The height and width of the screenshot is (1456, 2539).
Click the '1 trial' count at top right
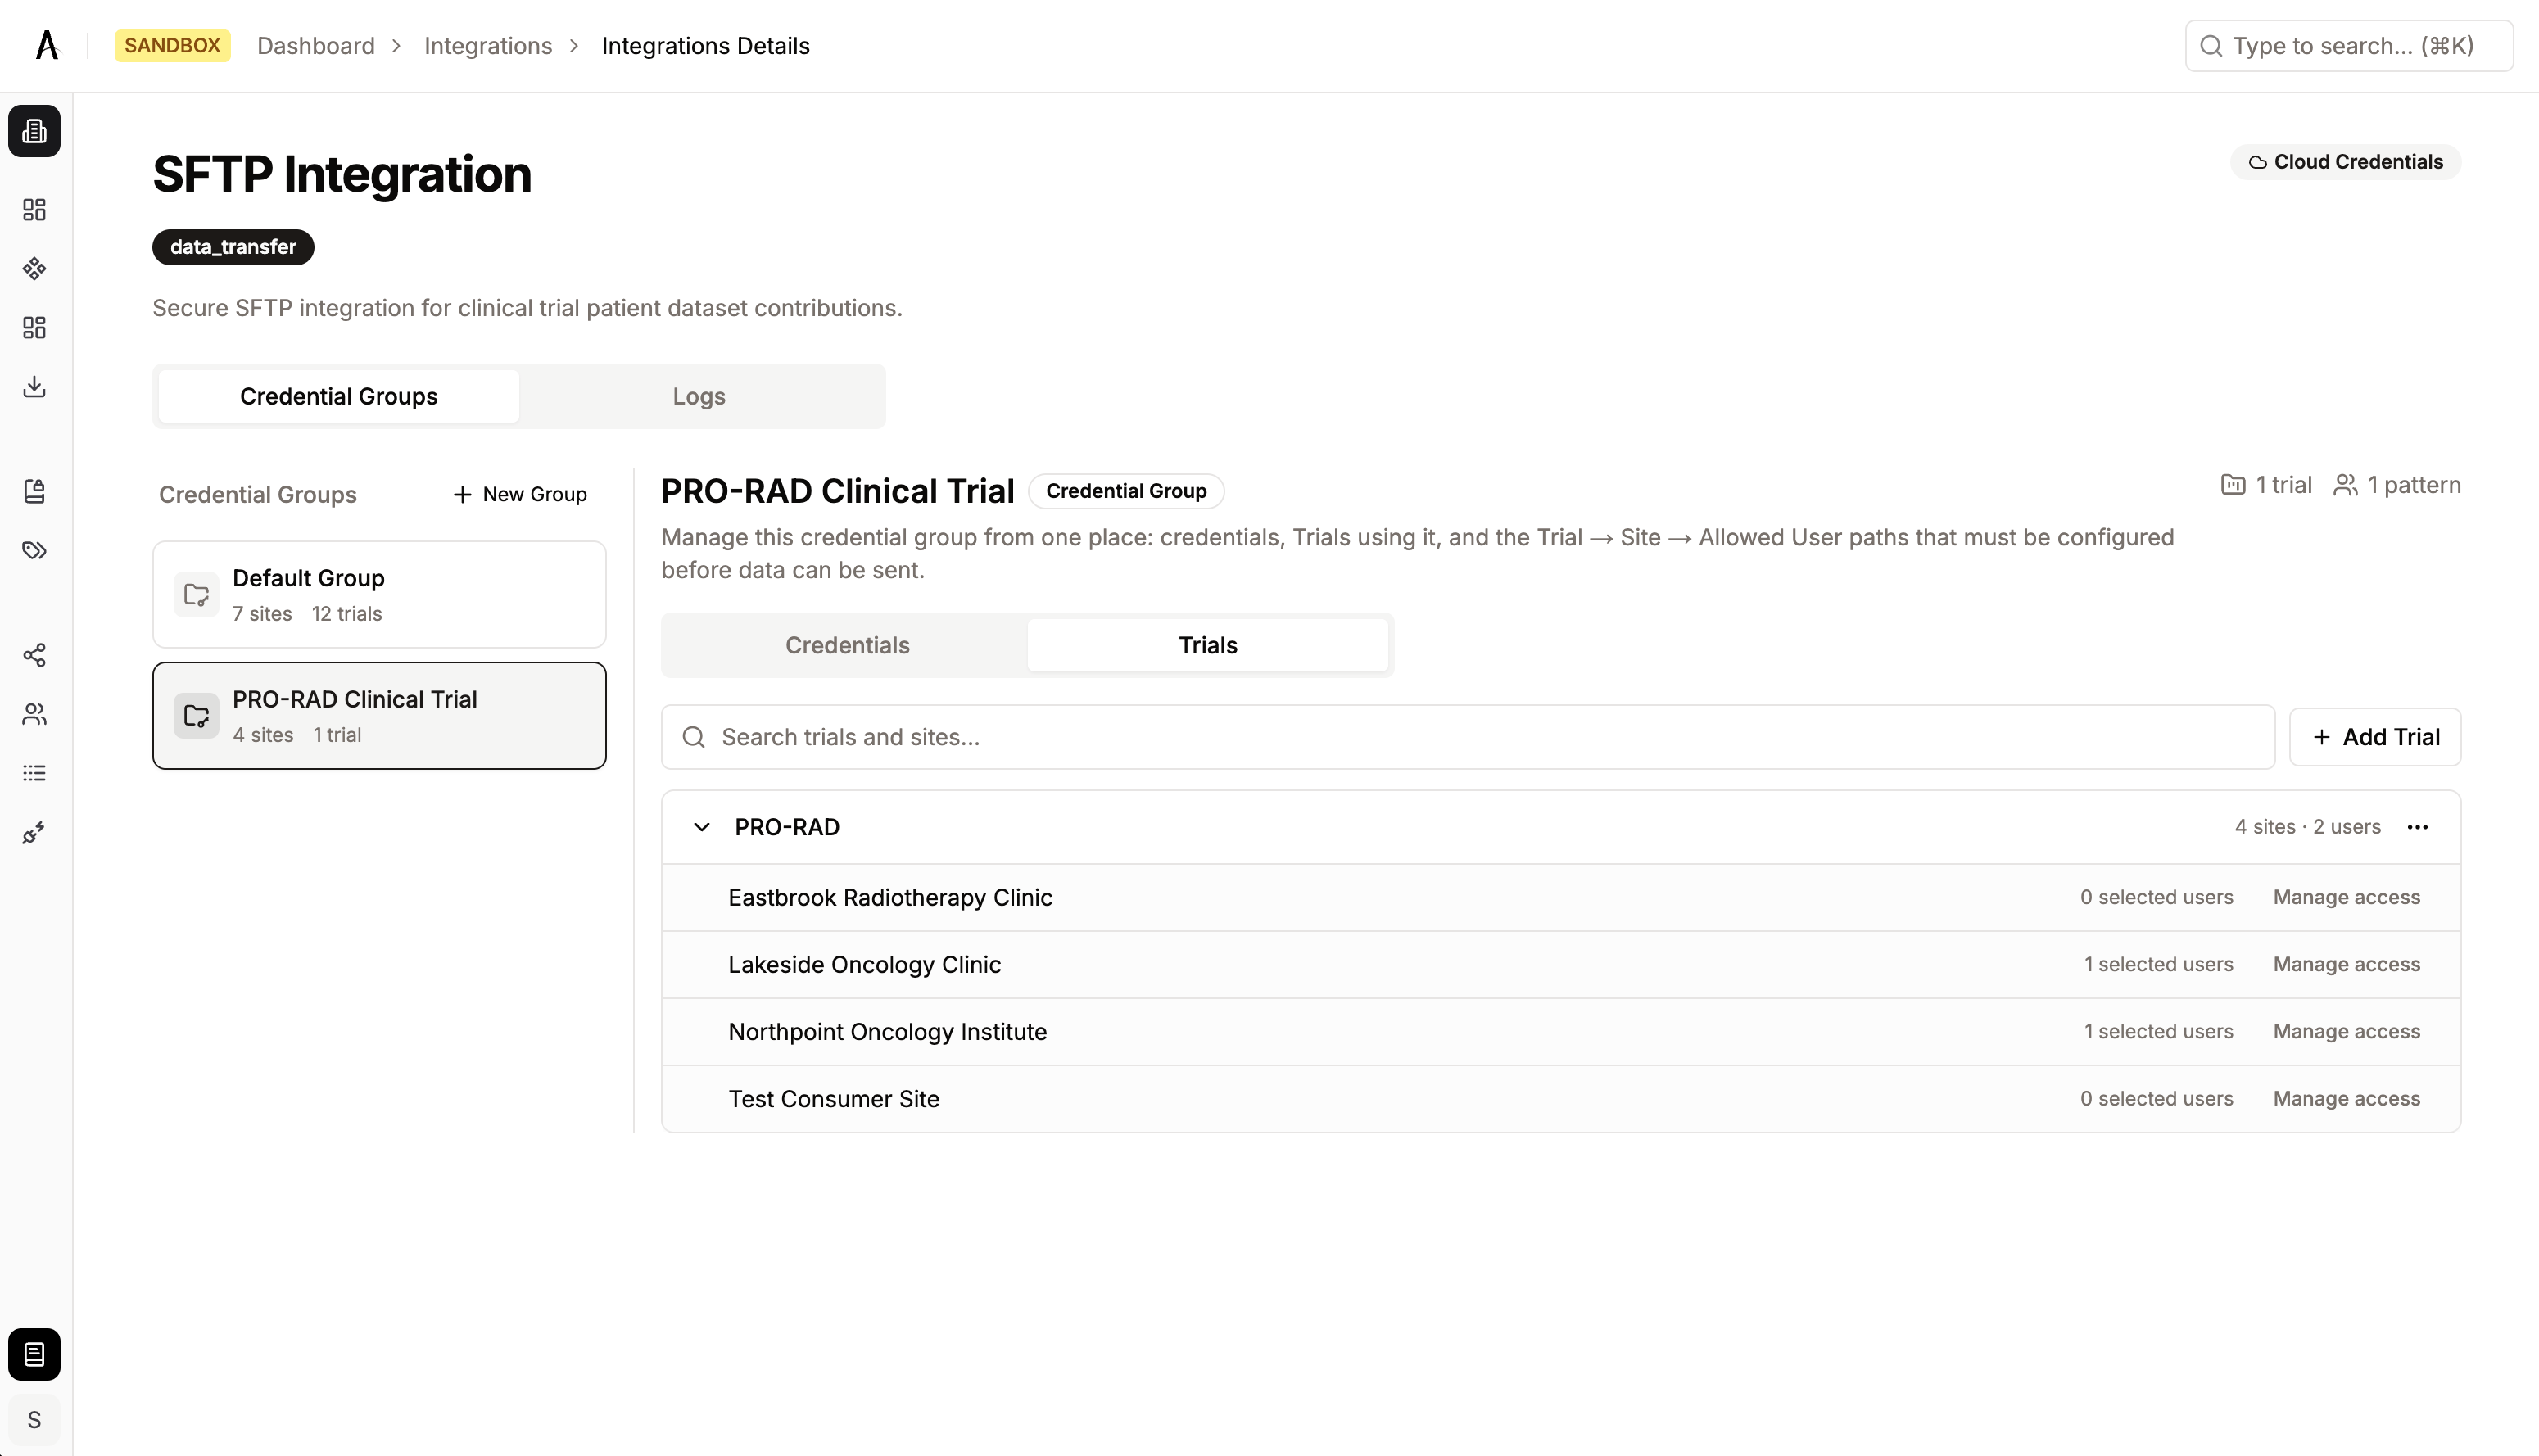point(2266,485)
